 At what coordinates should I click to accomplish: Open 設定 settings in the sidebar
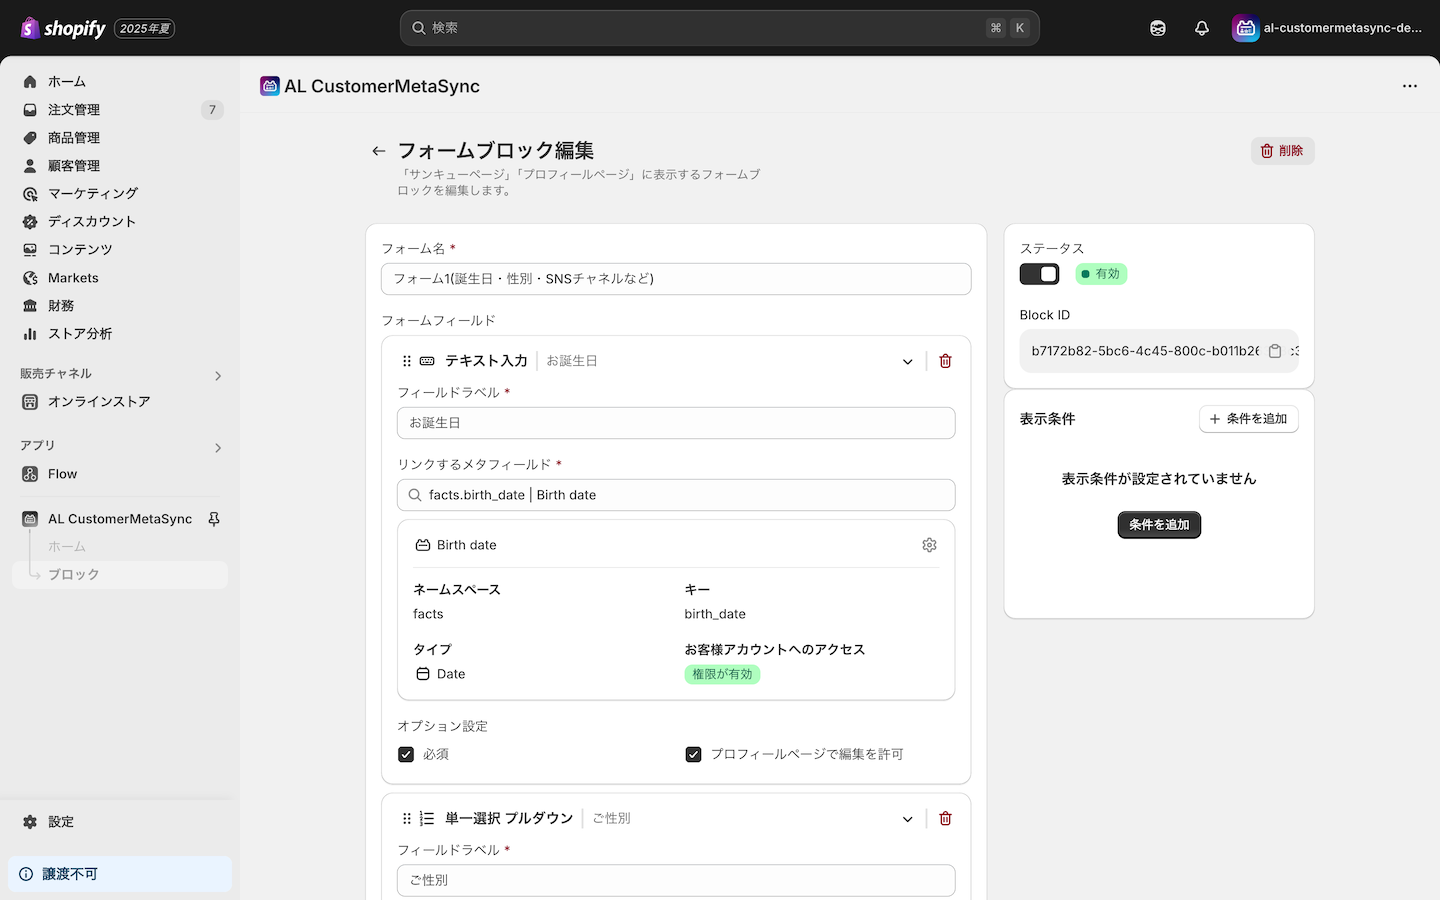coord(120,822)
